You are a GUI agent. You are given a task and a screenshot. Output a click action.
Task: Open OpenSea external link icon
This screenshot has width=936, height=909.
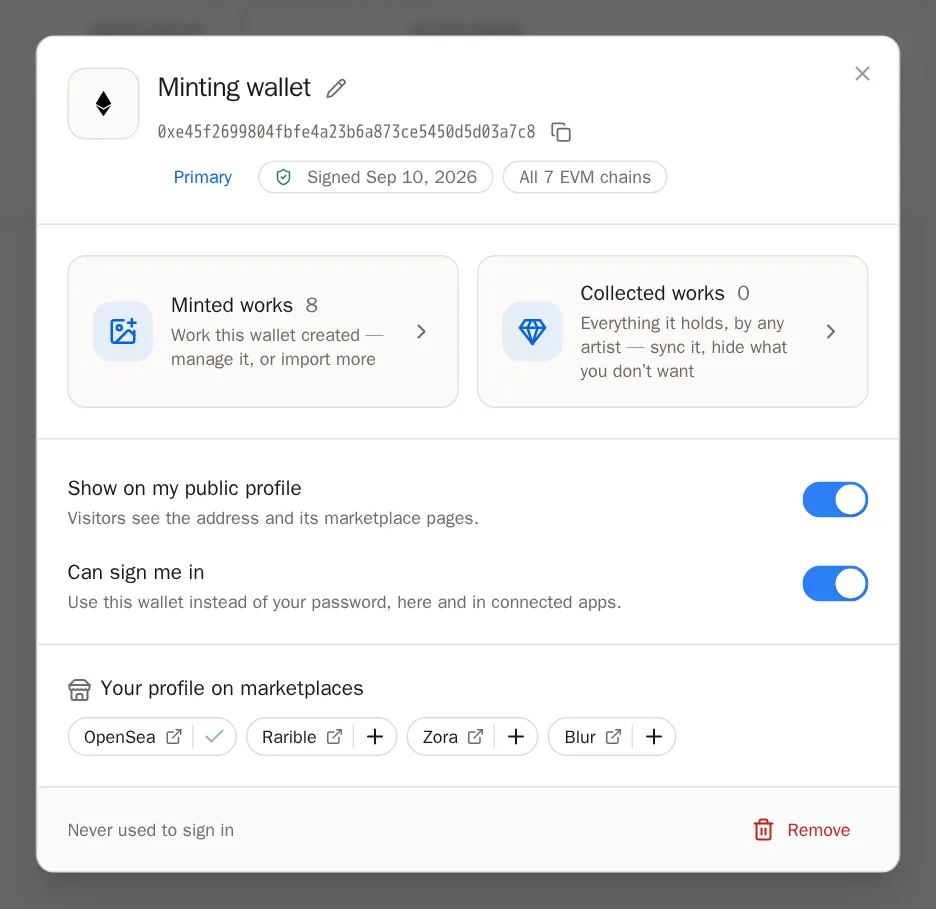(x=174, y=737)
